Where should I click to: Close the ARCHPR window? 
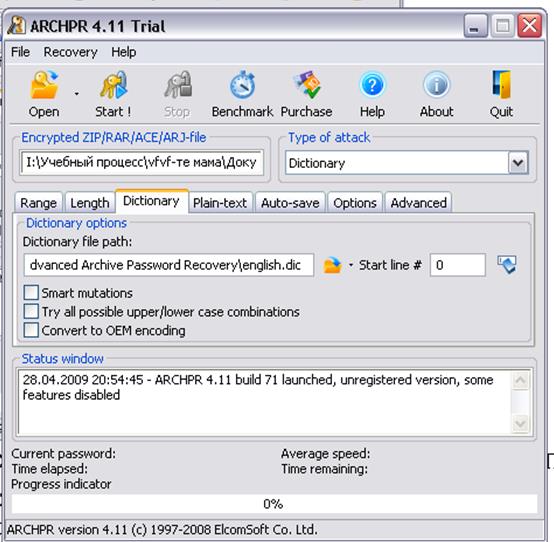pyautogui.click(x=530, y=26)
